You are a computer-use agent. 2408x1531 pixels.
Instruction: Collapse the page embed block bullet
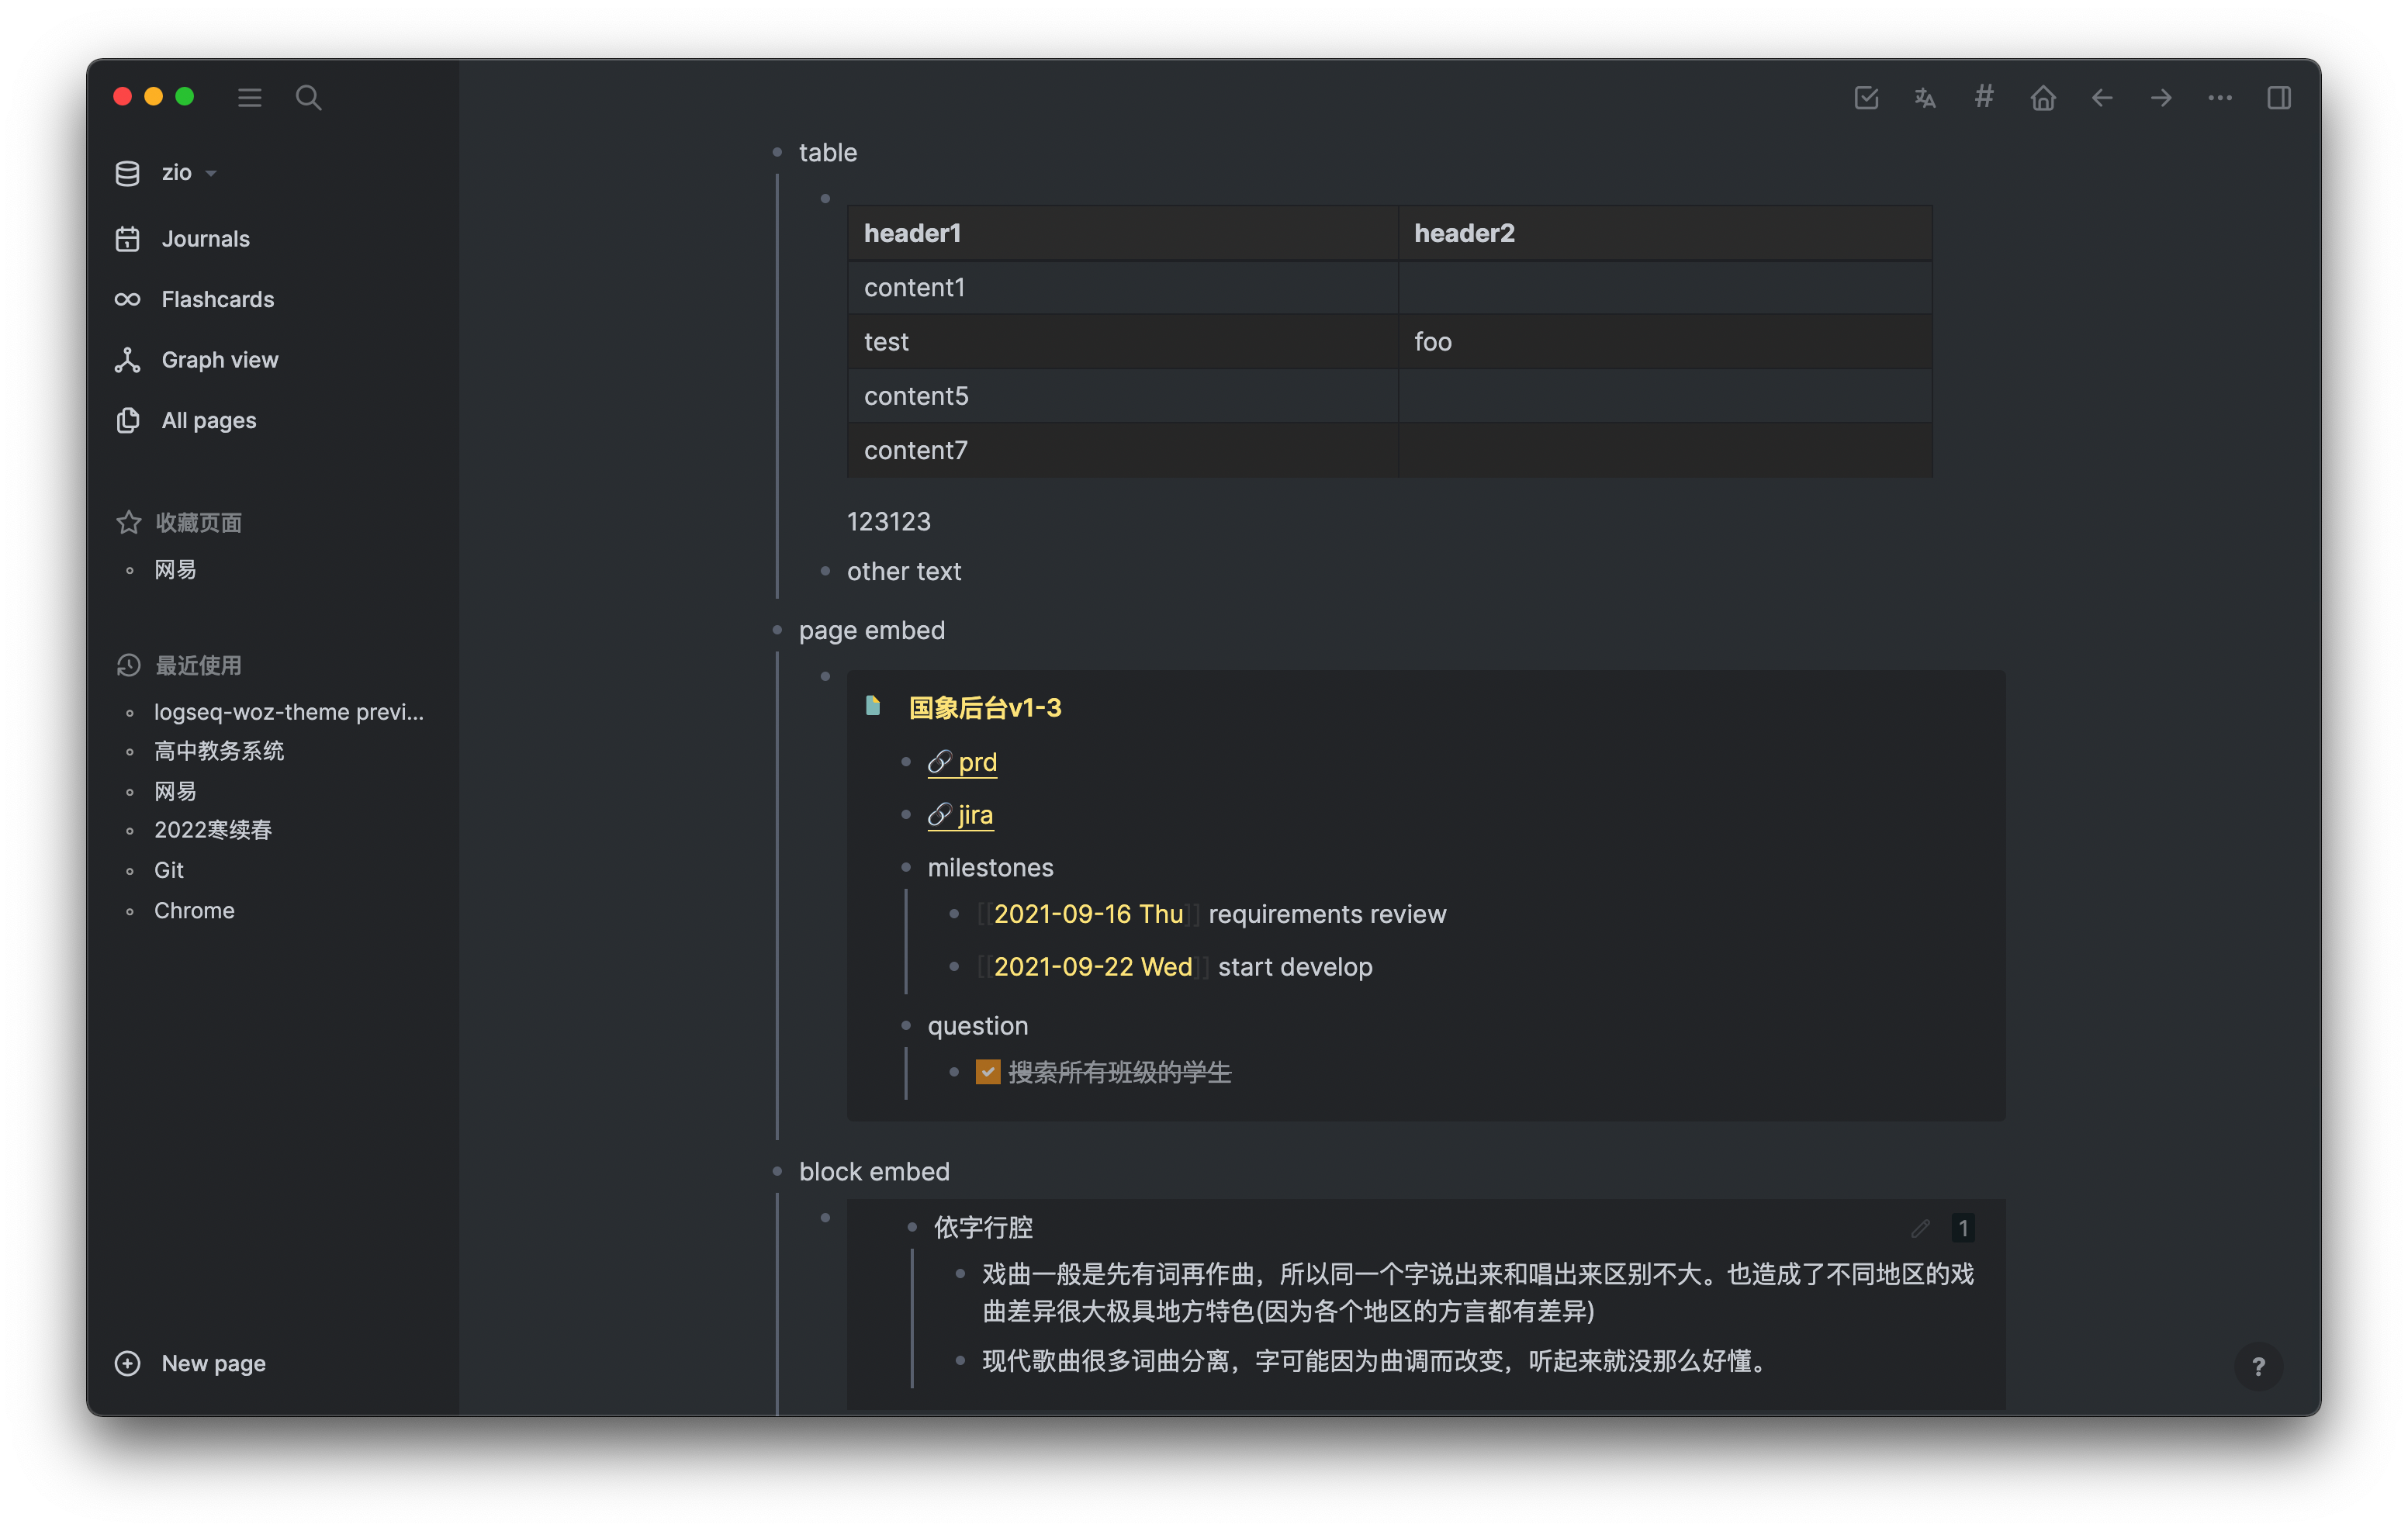pyautogui.click(x=777, y=630)
